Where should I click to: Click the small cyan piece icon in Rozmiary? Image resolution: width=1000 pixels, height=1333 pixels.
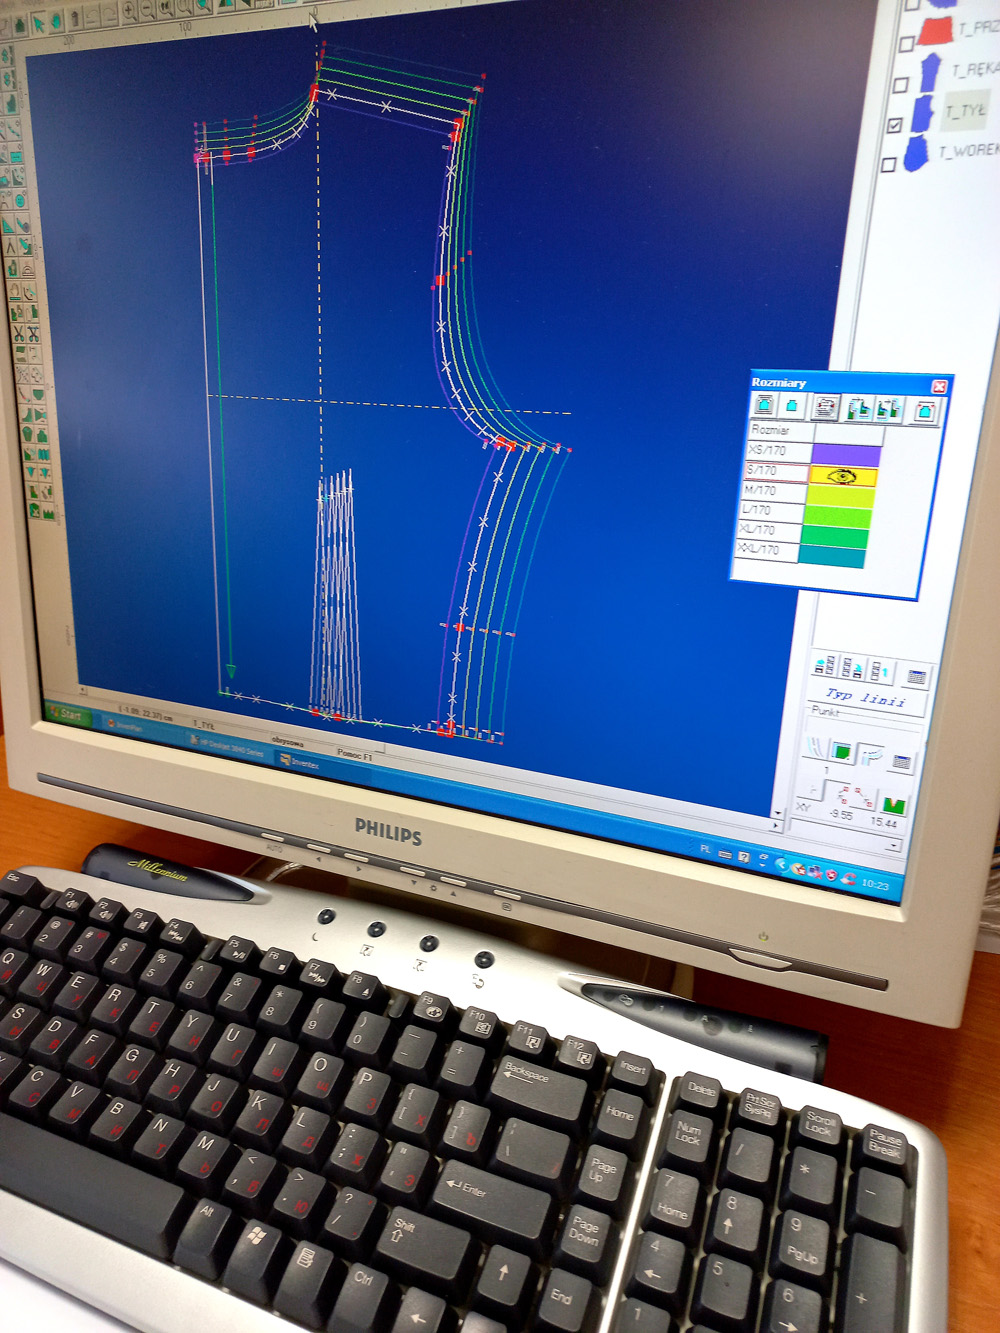pyautogui.click(x=792, y=407)
